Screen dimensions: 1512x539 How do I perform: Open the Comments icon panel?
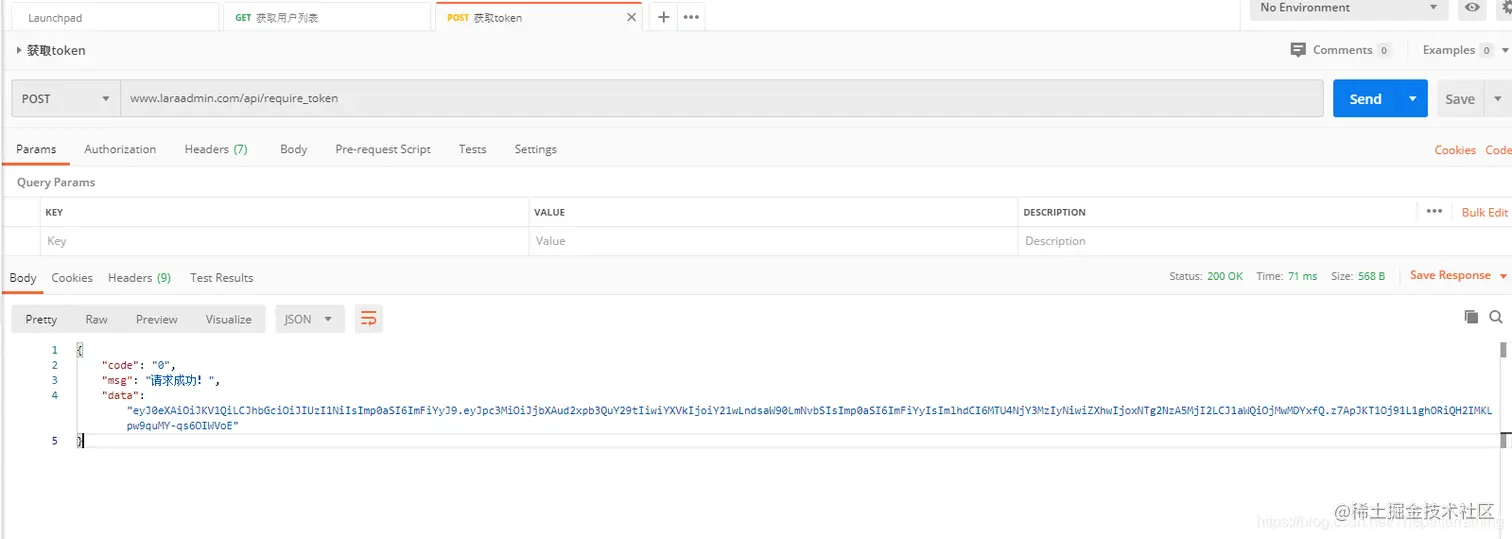(x=1299, y=50)
